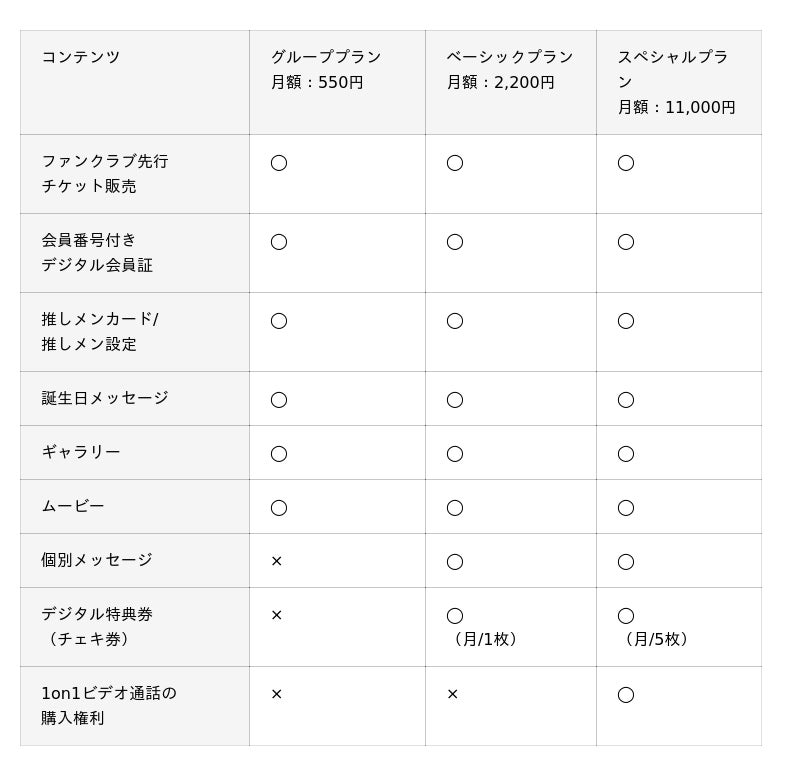Click the circle for 推しメンカード under スペシャルプラン
The width and height of the screenshot is (800, 776).
tap(626, 321)
